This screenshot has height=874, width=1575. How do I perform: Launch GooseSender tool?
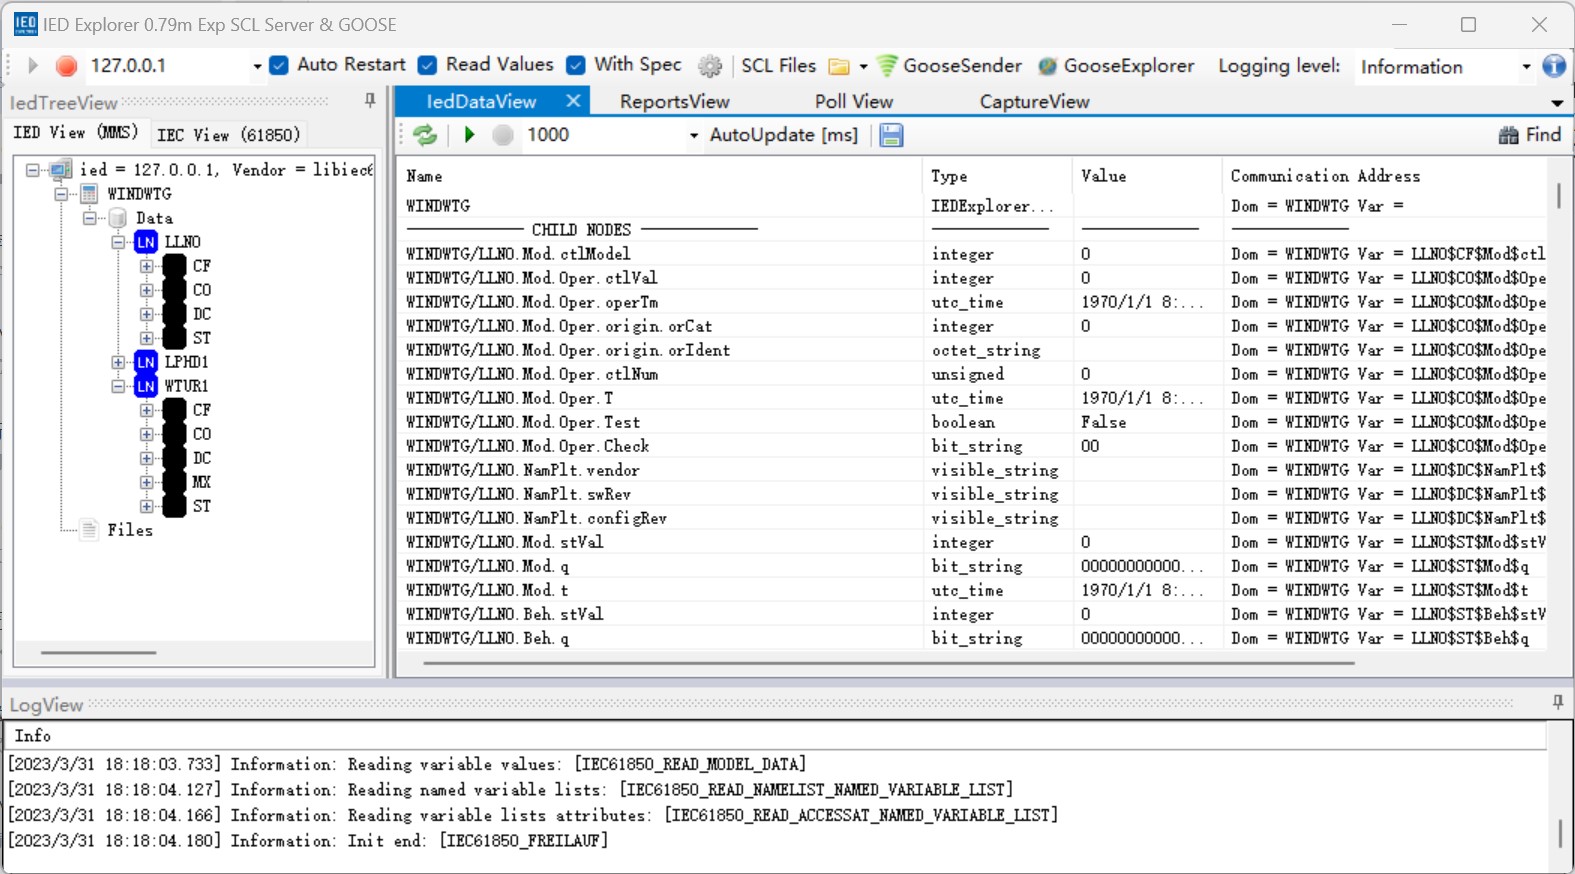coord(949,66)
